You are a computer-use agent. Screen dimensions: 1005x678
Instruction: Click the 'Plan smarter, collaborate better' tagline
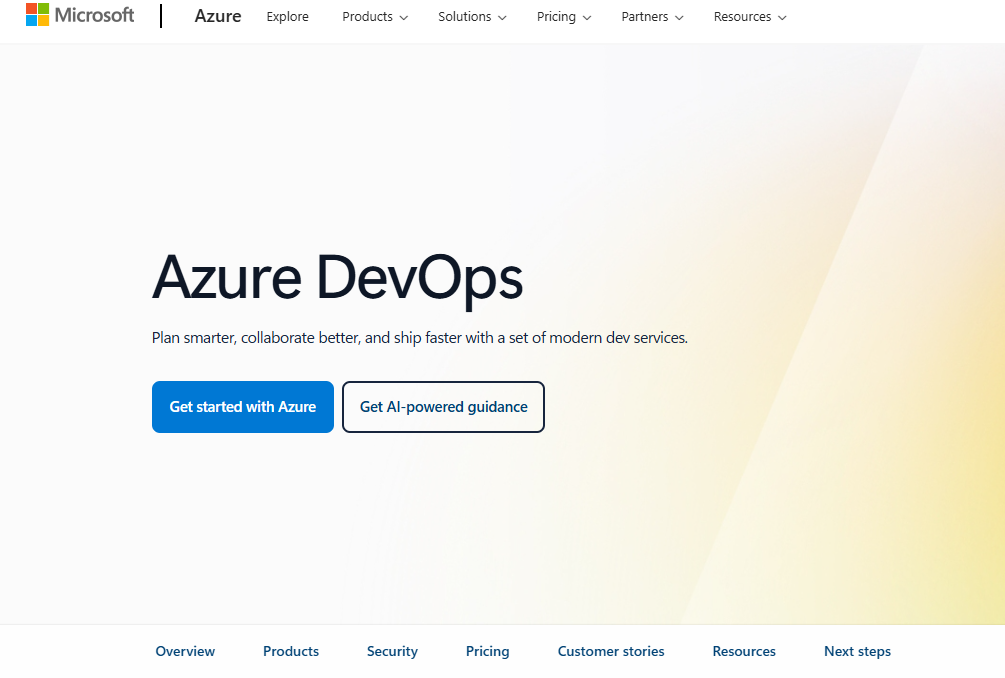coord(420,338)
